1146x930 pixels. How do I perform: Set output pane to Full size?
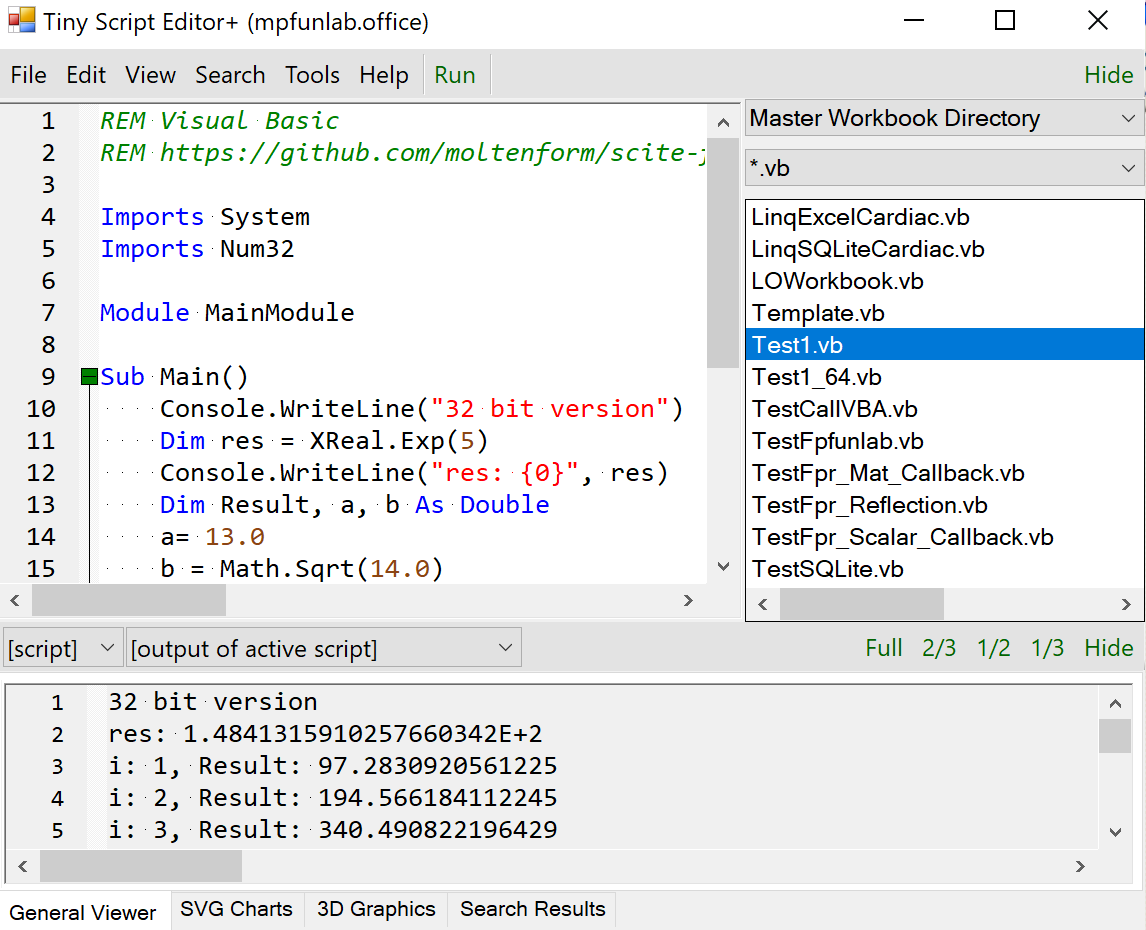click(883, 648)
